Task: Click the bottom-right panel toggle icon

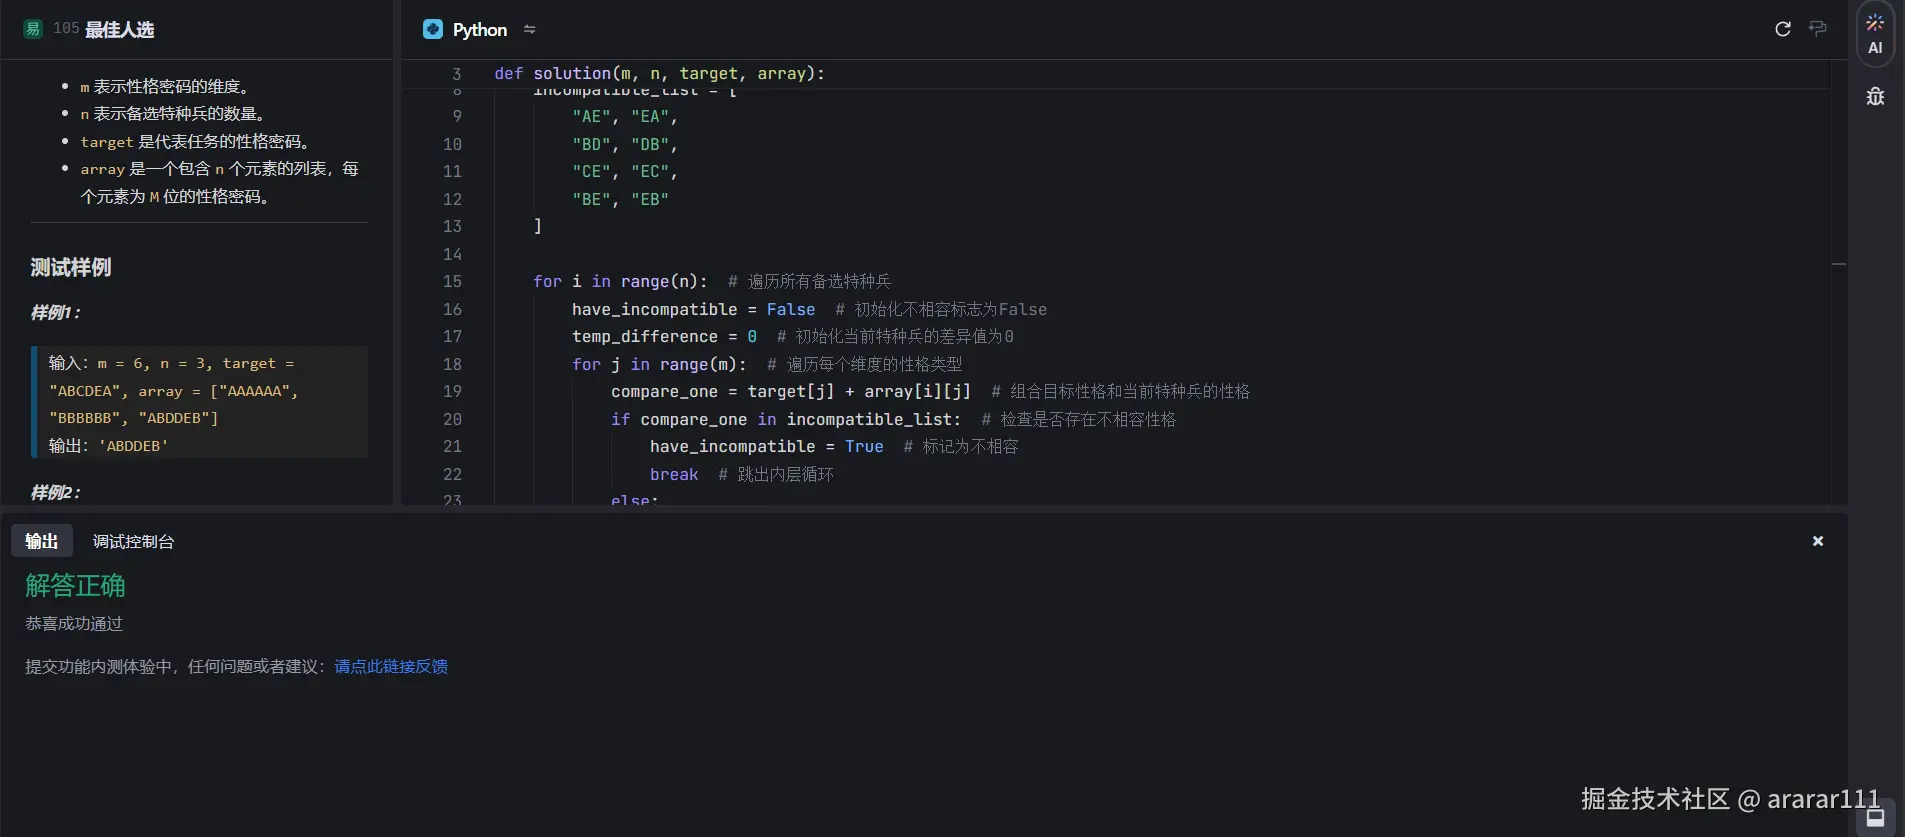Action: [1876, 818]
